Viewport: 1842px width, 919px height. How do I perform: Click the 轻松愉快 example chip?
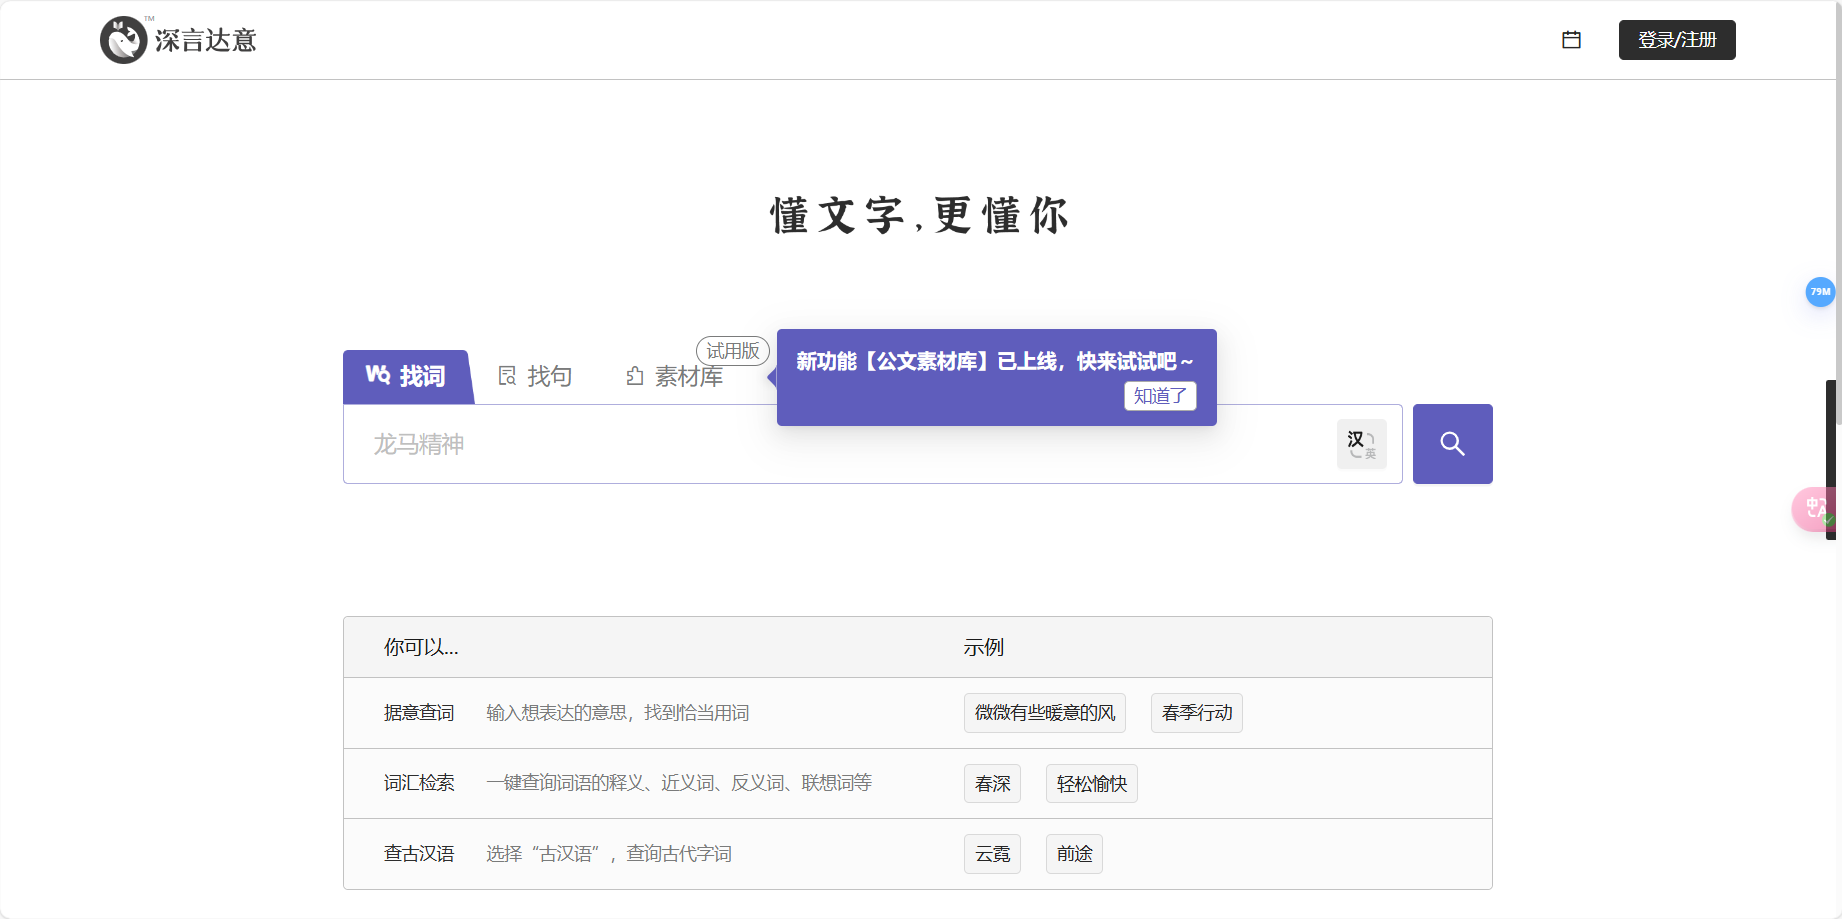(x=1091, y=783)
